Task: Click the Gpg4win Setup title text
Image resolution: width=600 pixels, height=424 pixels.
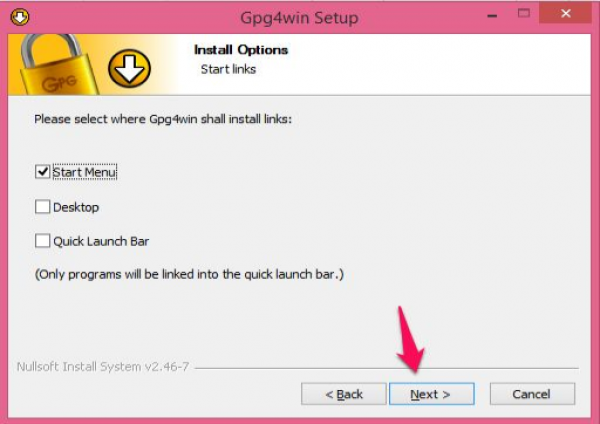Action: pyautogui.click(x=299, y=18)
